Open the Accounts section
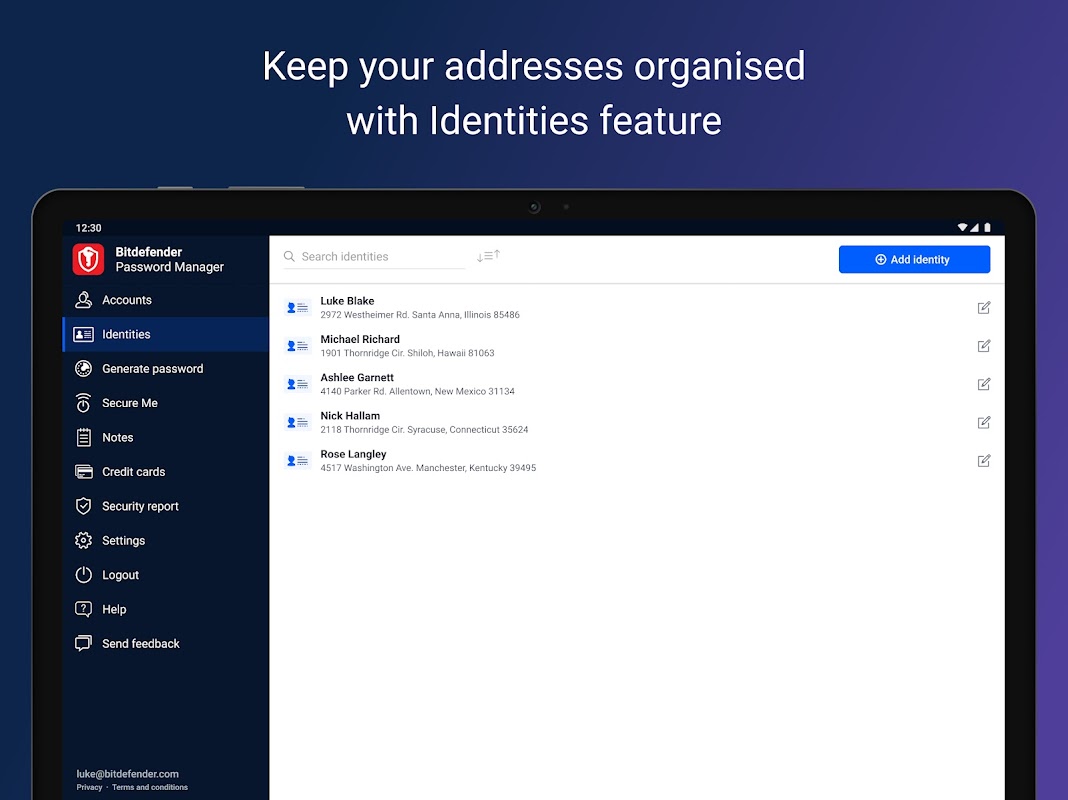1068x800 pixels. (x=166, y=300)
